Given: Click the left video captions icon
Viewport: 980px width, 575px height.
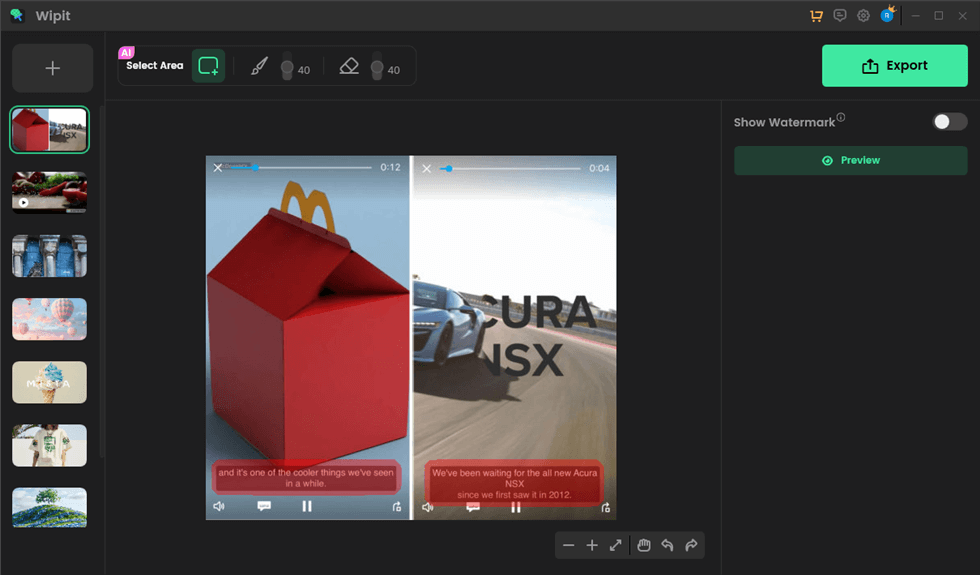Looking at the screenshot, I should [x=264, y=506].
